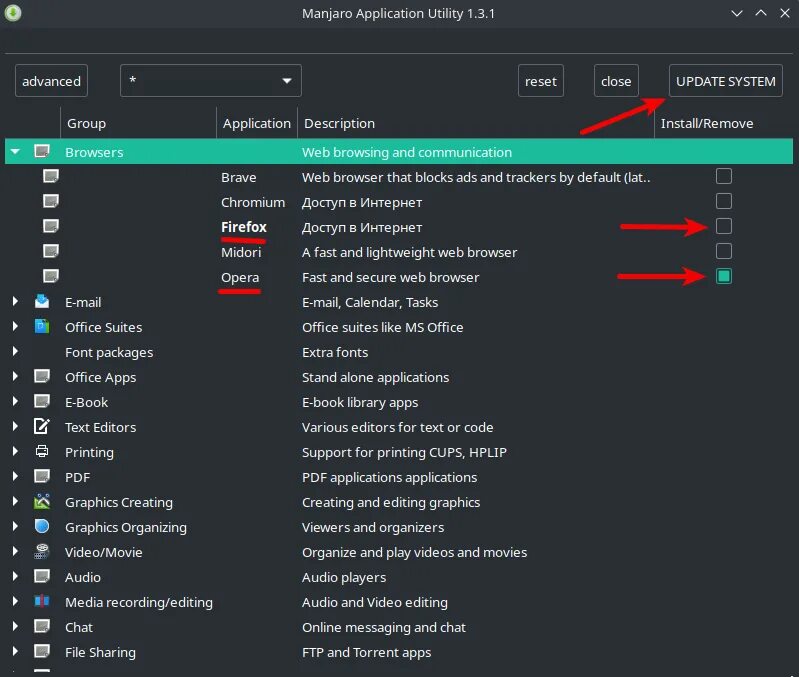Expand the Office Suites group
Viewport: 799px width, 677px height.
tap(15, 326)
